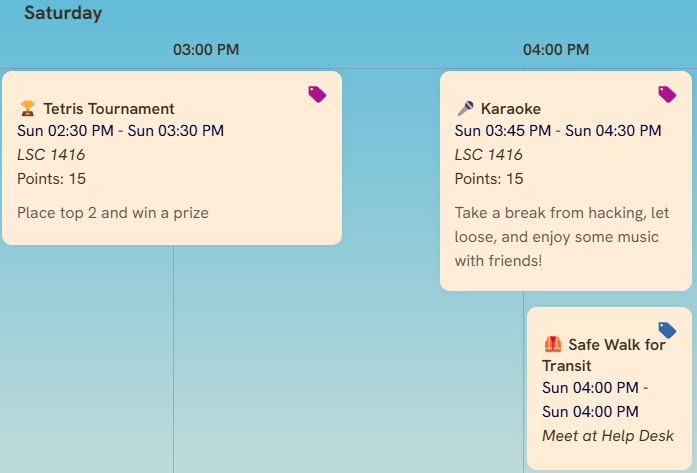Image resolution: width=697 pixels, height=473 pixels.
Task: Click Meet at Help Desk location text
Action: [x=608, y=436]
